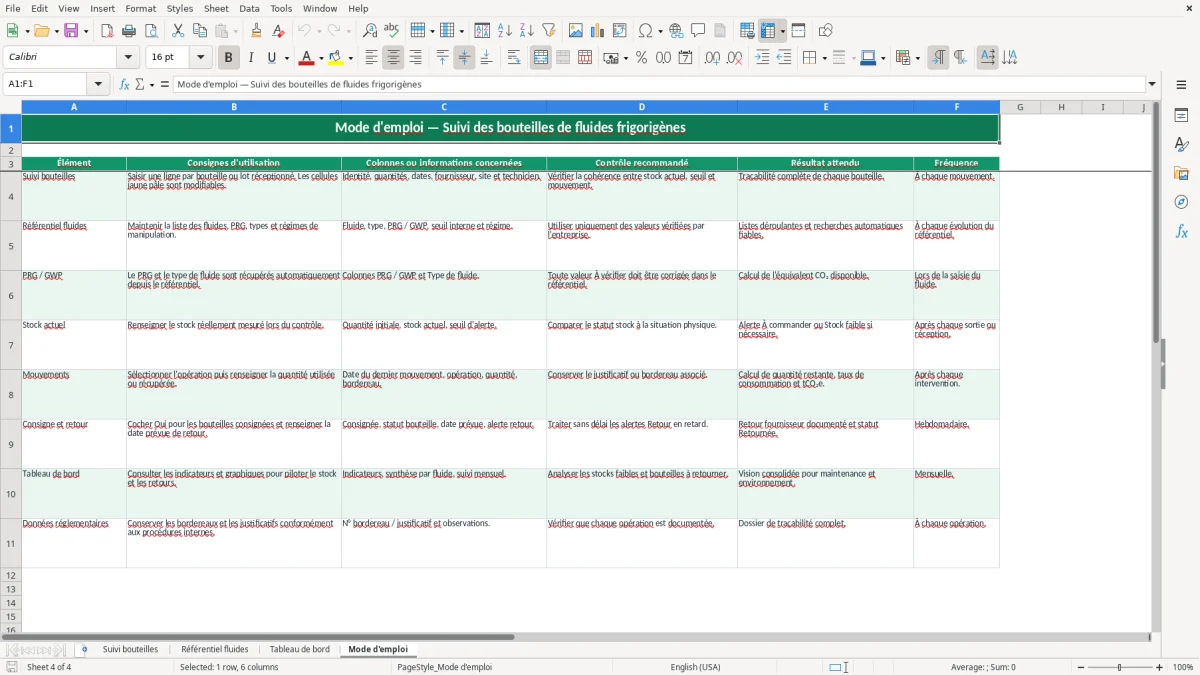
Task: Export directly as PDF
Action: point(107,31)
